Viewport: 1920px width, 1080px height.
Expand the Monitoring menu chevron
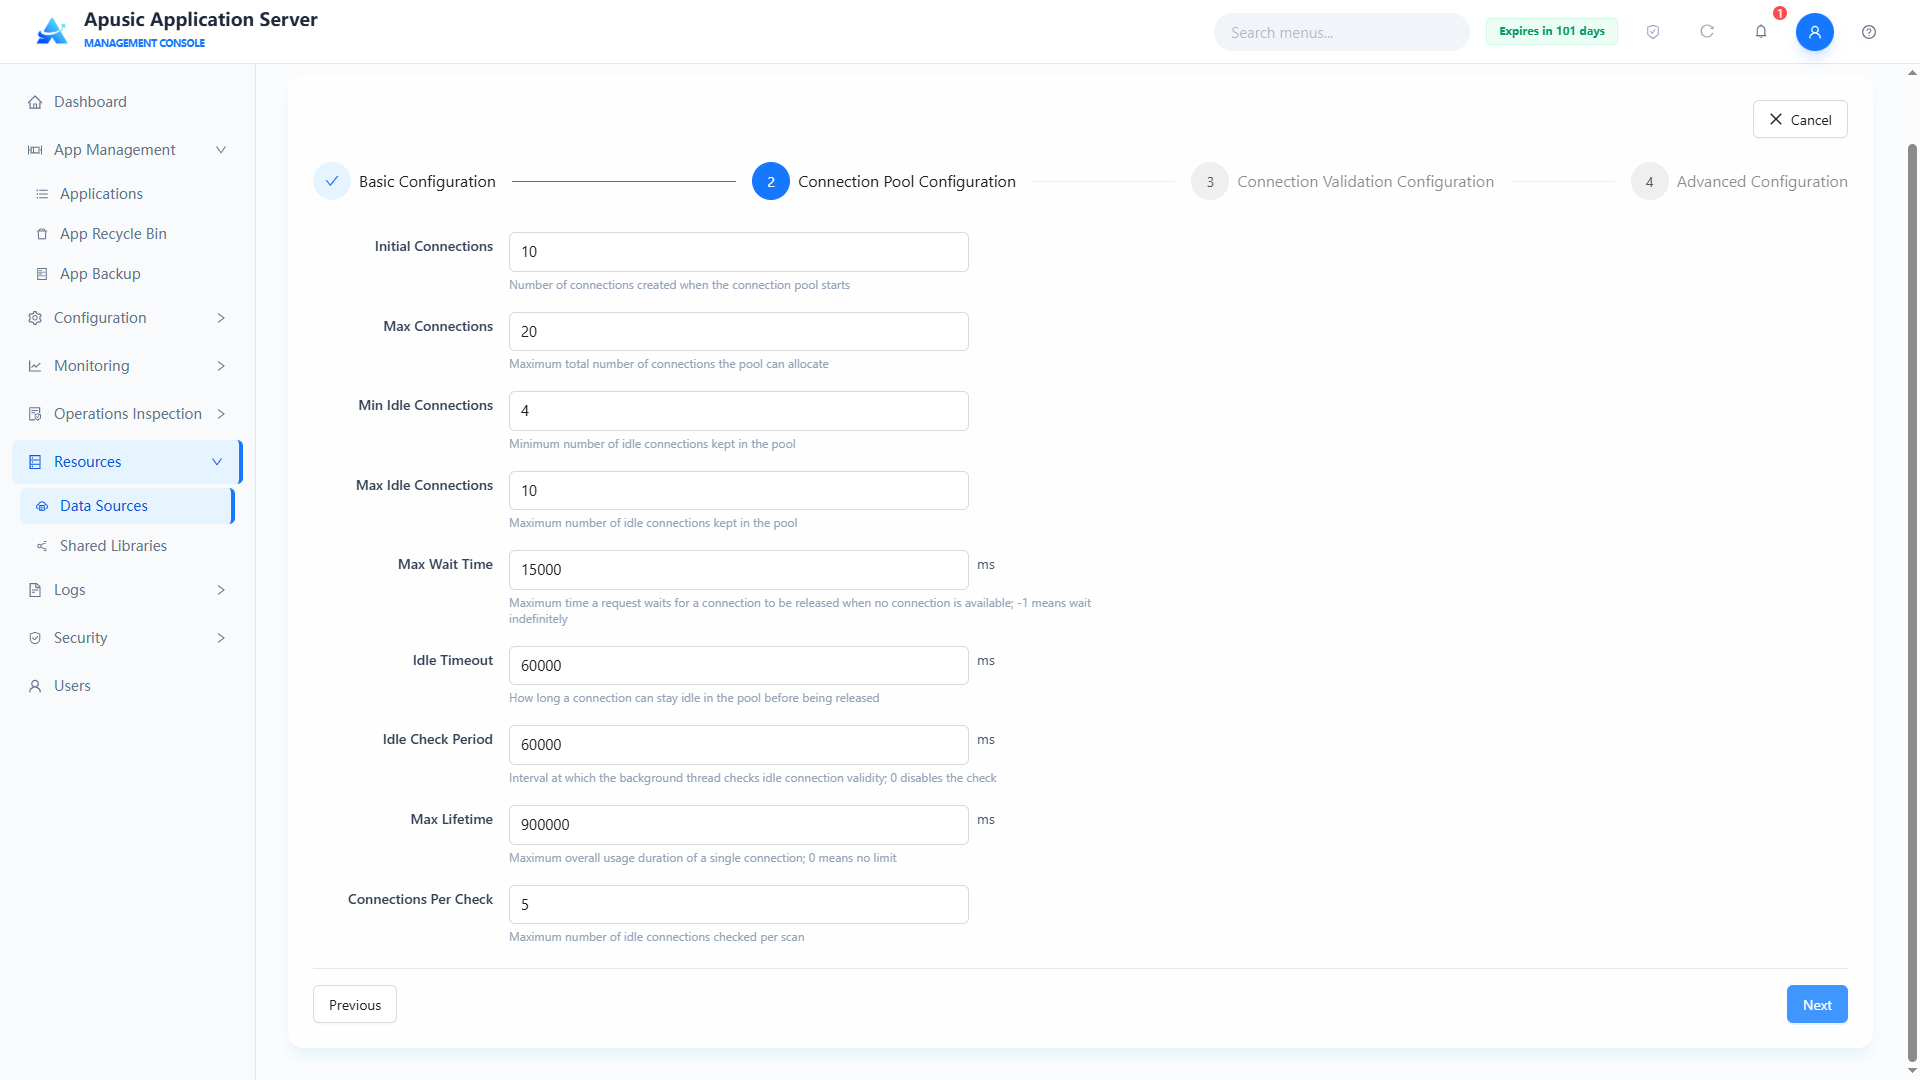click(x=221, y=366)
